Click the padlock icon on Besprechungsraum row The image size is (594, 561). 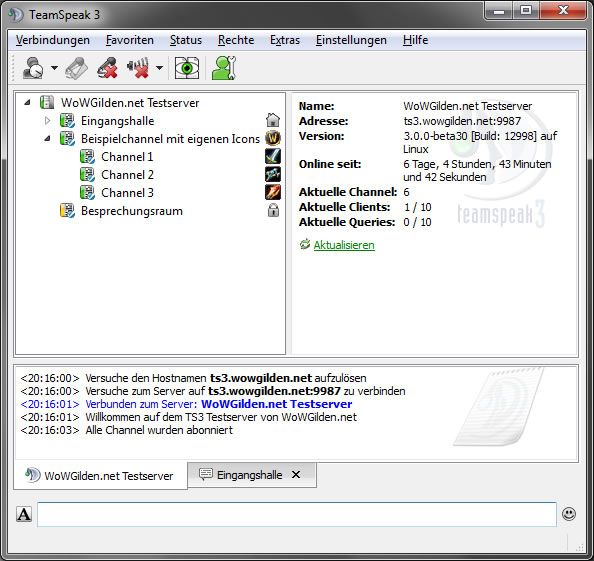(273, 210)
